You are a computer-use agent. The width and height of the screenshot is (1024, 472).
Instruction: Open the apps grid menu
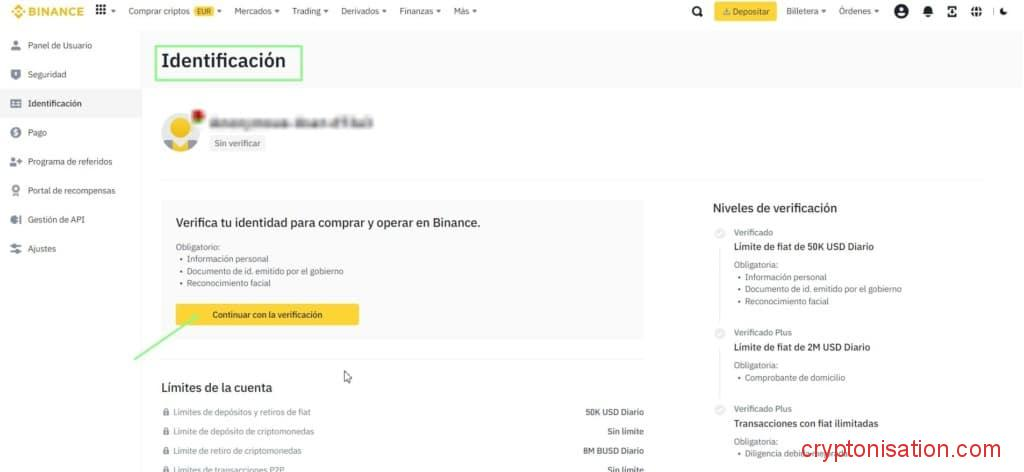pos(101,11)
